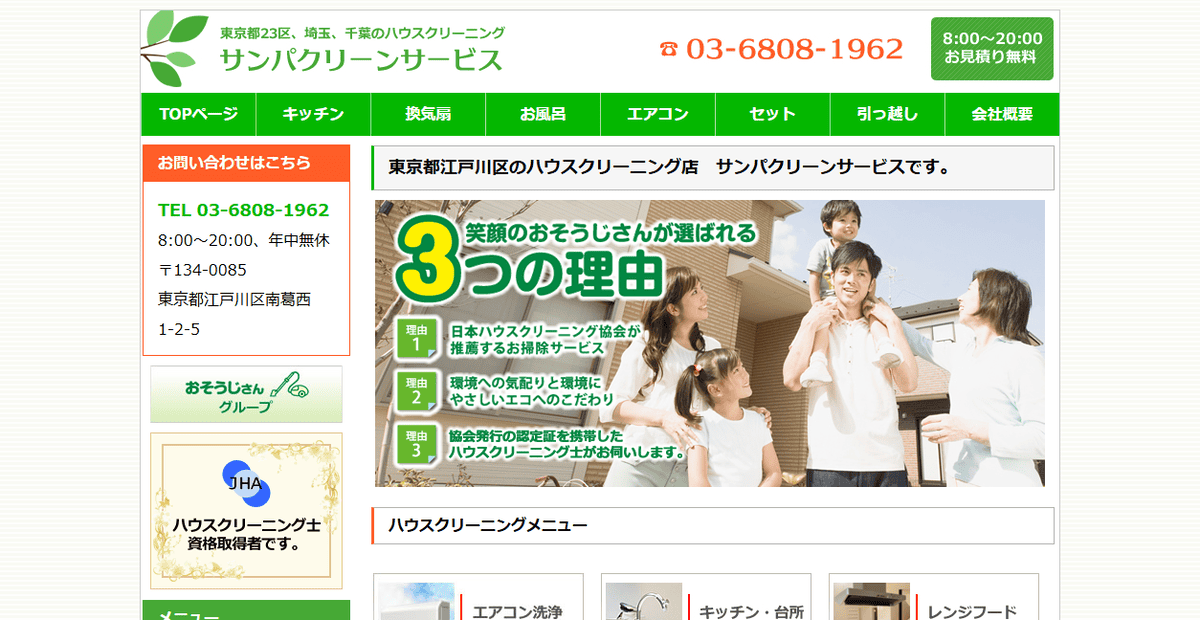The image size is (1200, 620).
Task: Select 換気扇 in the navigation bar
Action: click(x=428, y=114)
